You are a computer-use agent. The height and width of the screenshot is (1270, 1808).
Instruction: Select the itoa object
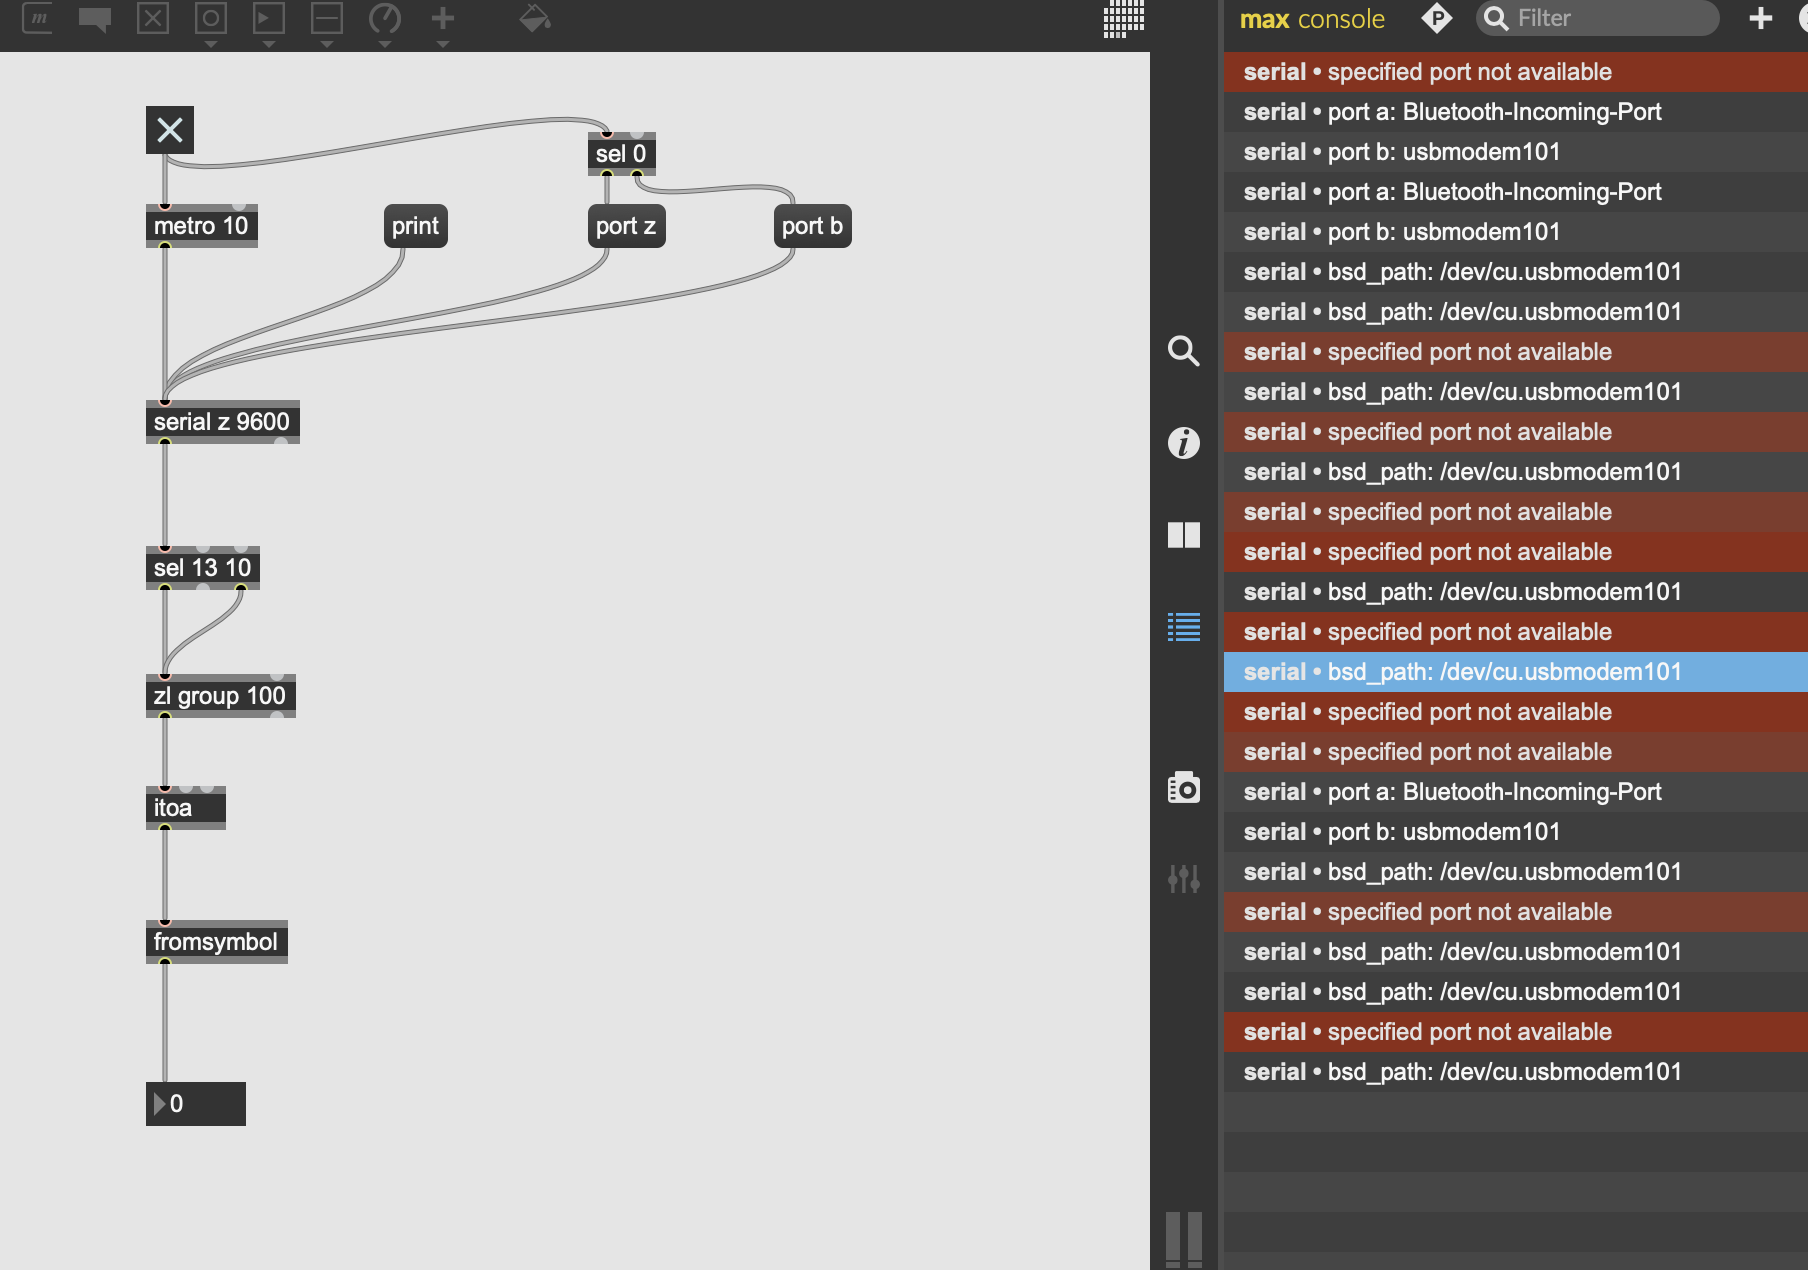click(186, 808)
